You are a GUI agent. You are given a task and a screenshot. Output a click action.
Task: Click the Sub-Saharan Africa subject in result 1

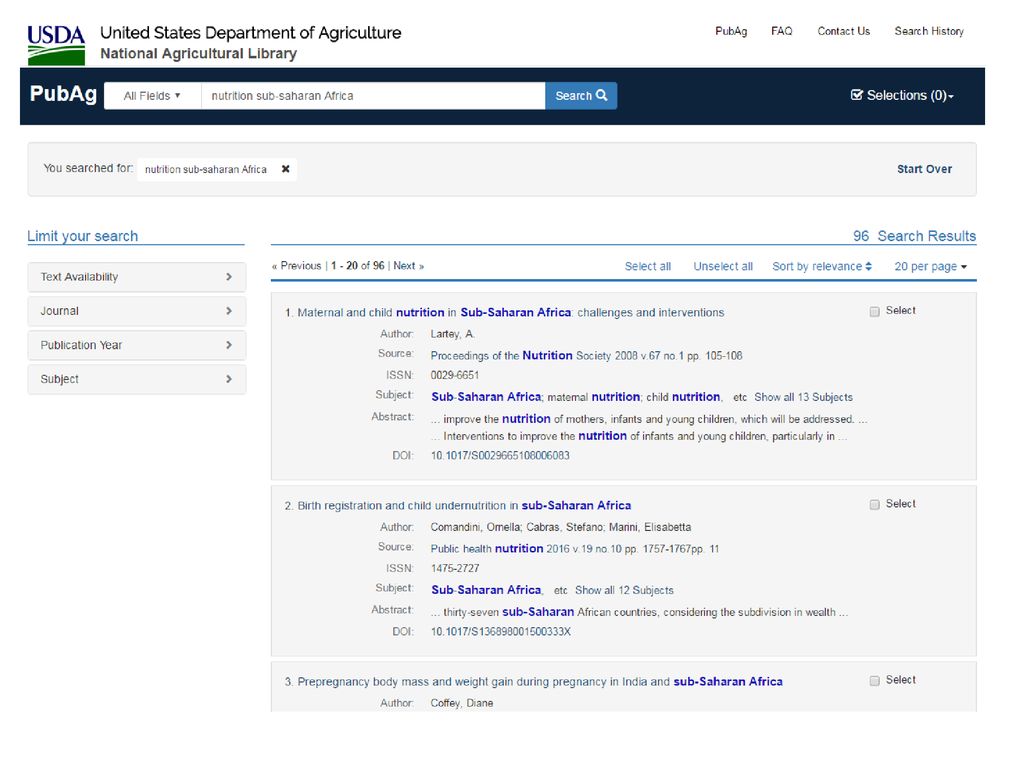tap(486, 397)
